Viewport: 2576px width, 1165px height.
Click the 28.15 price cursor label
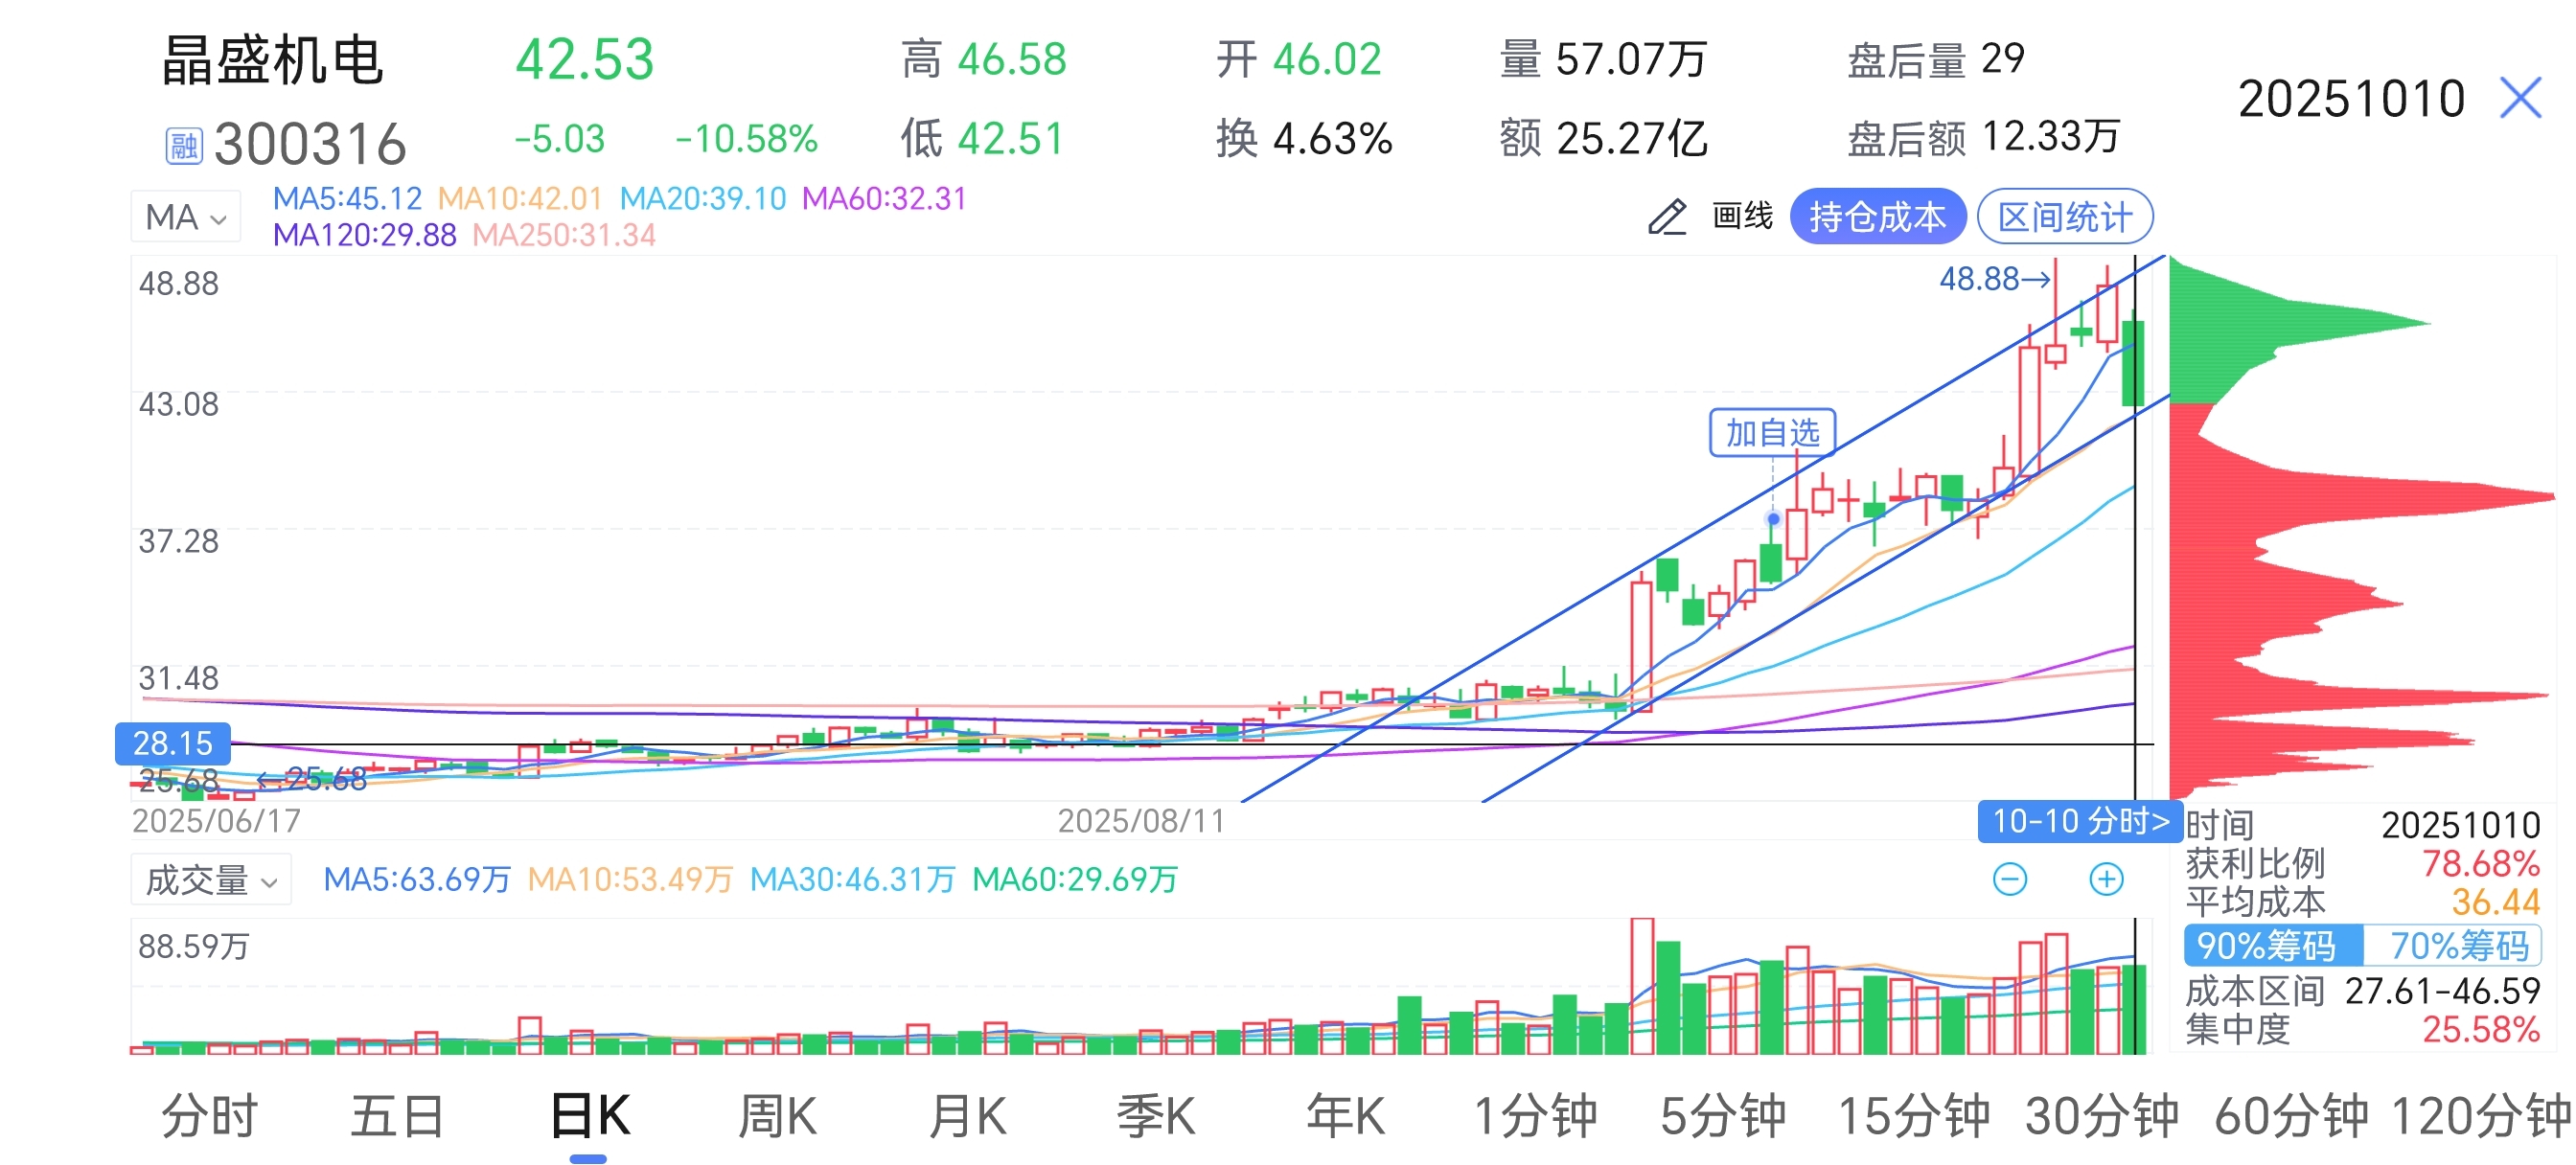(172, 743)
